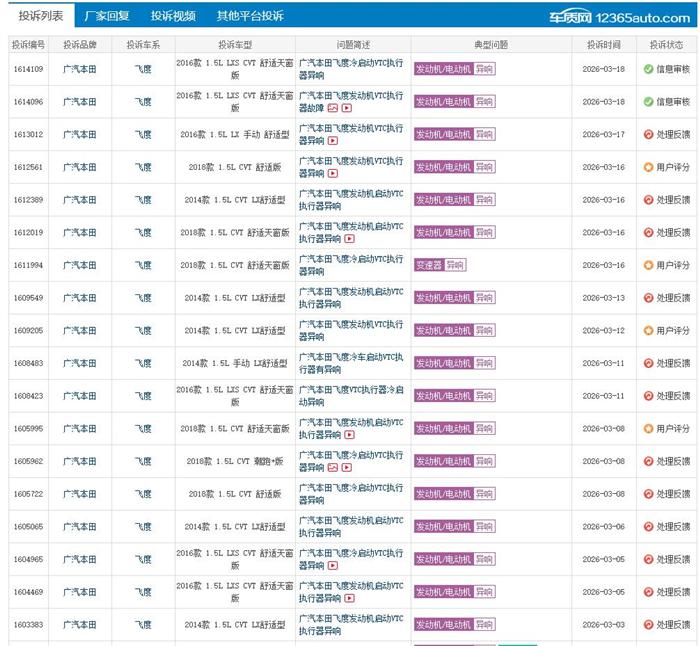This screenshot has height=646, width=700.
Task: Open 飞度 series link in complaint 1605065 row
Action: click(143, 527)
